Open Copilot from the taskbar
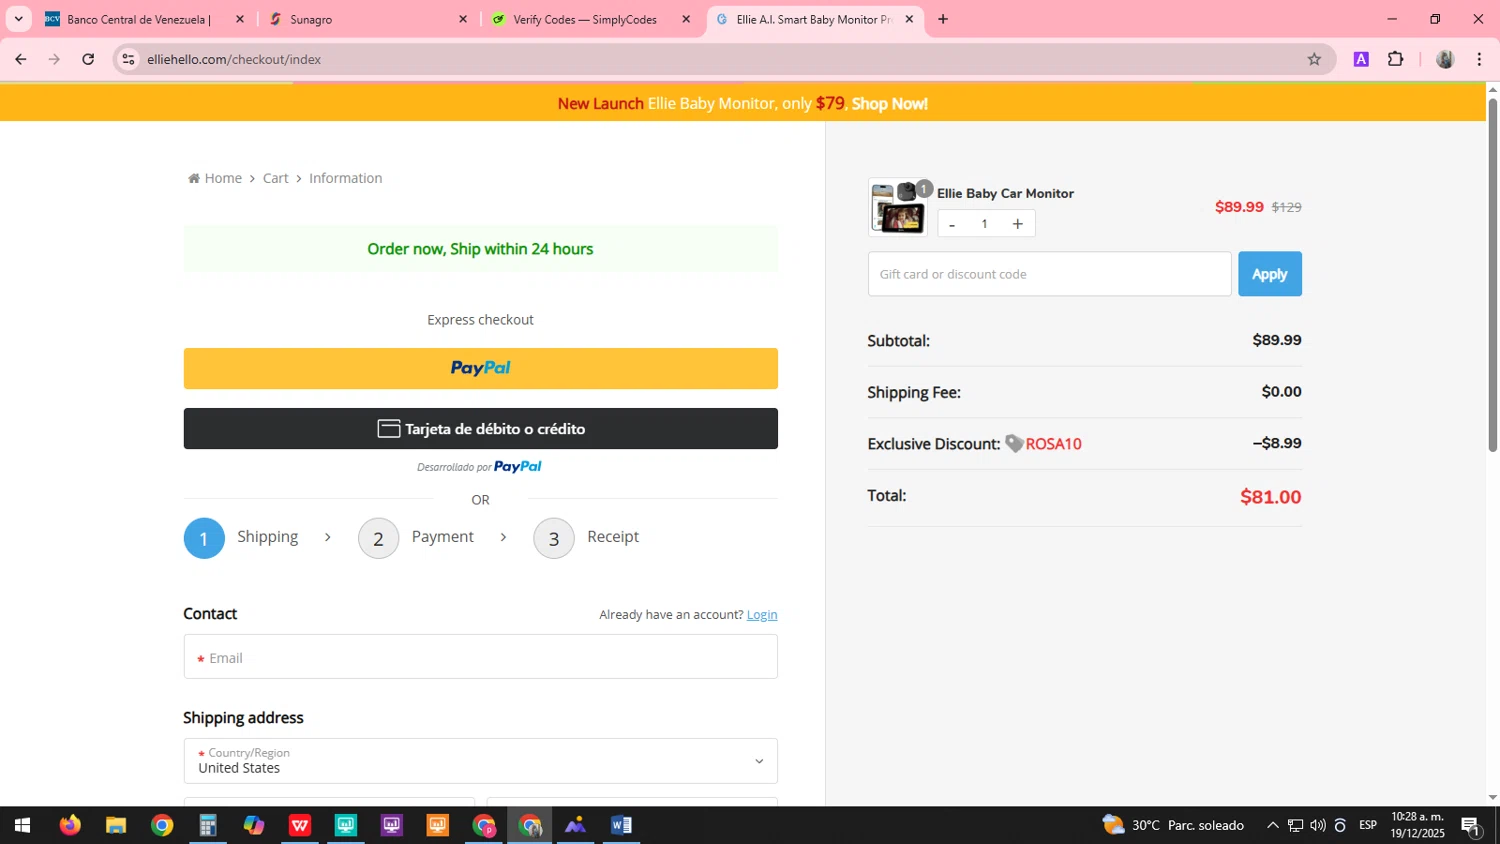The width and height of the screenshot is (1500, 844). click(x=254, y=825)
